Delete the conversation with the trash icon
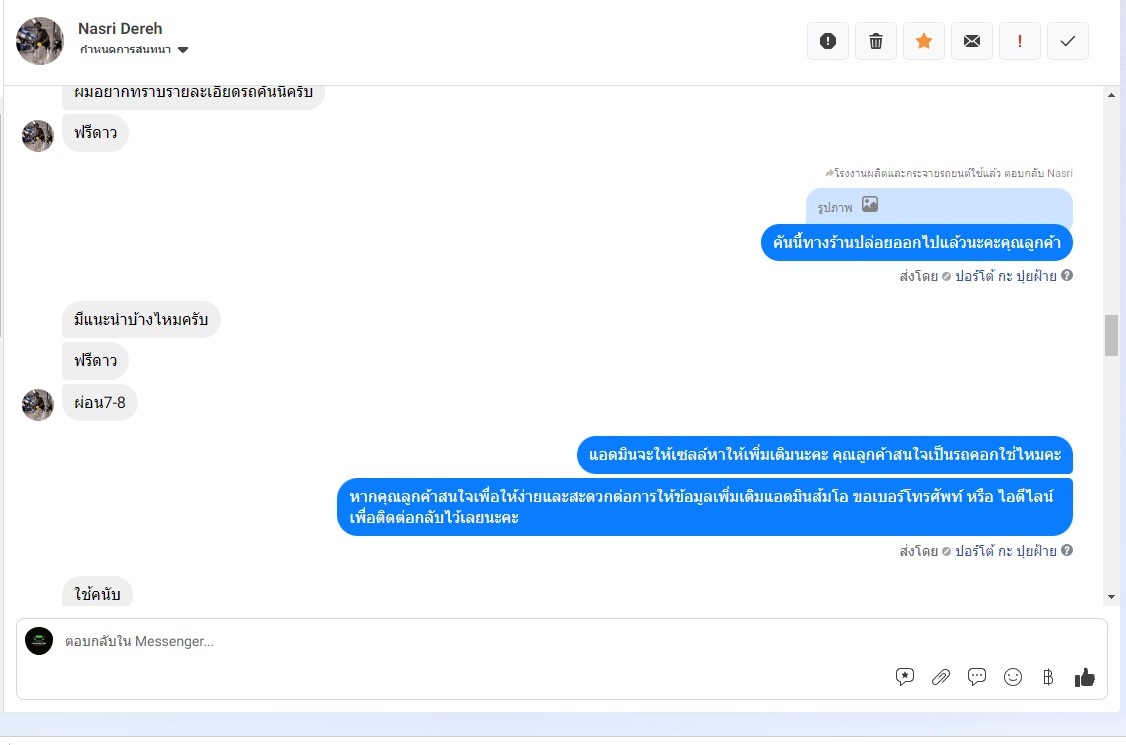This screenshot has width=1126, height=745. tap(875, 41)
